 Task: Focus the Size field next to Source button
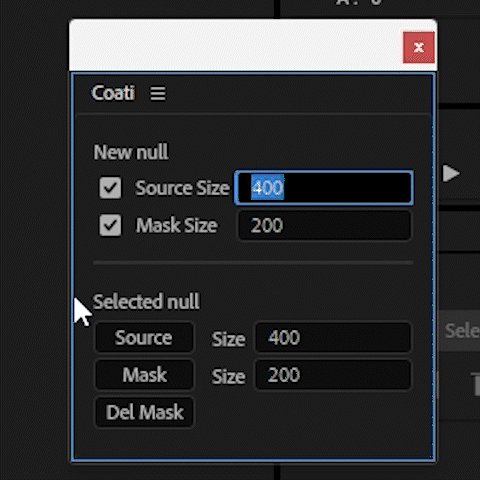point(333,337)
